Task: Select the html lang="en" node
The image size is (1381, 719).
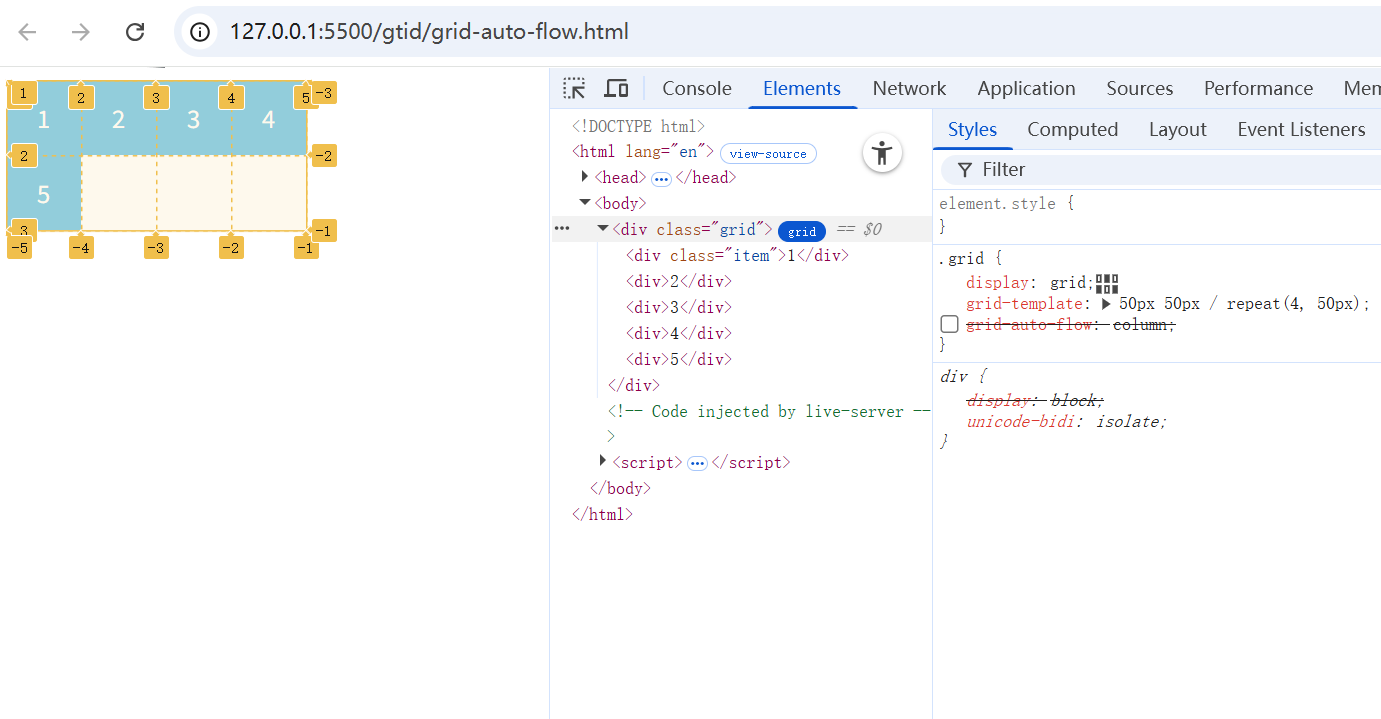Action: (642, 152)
